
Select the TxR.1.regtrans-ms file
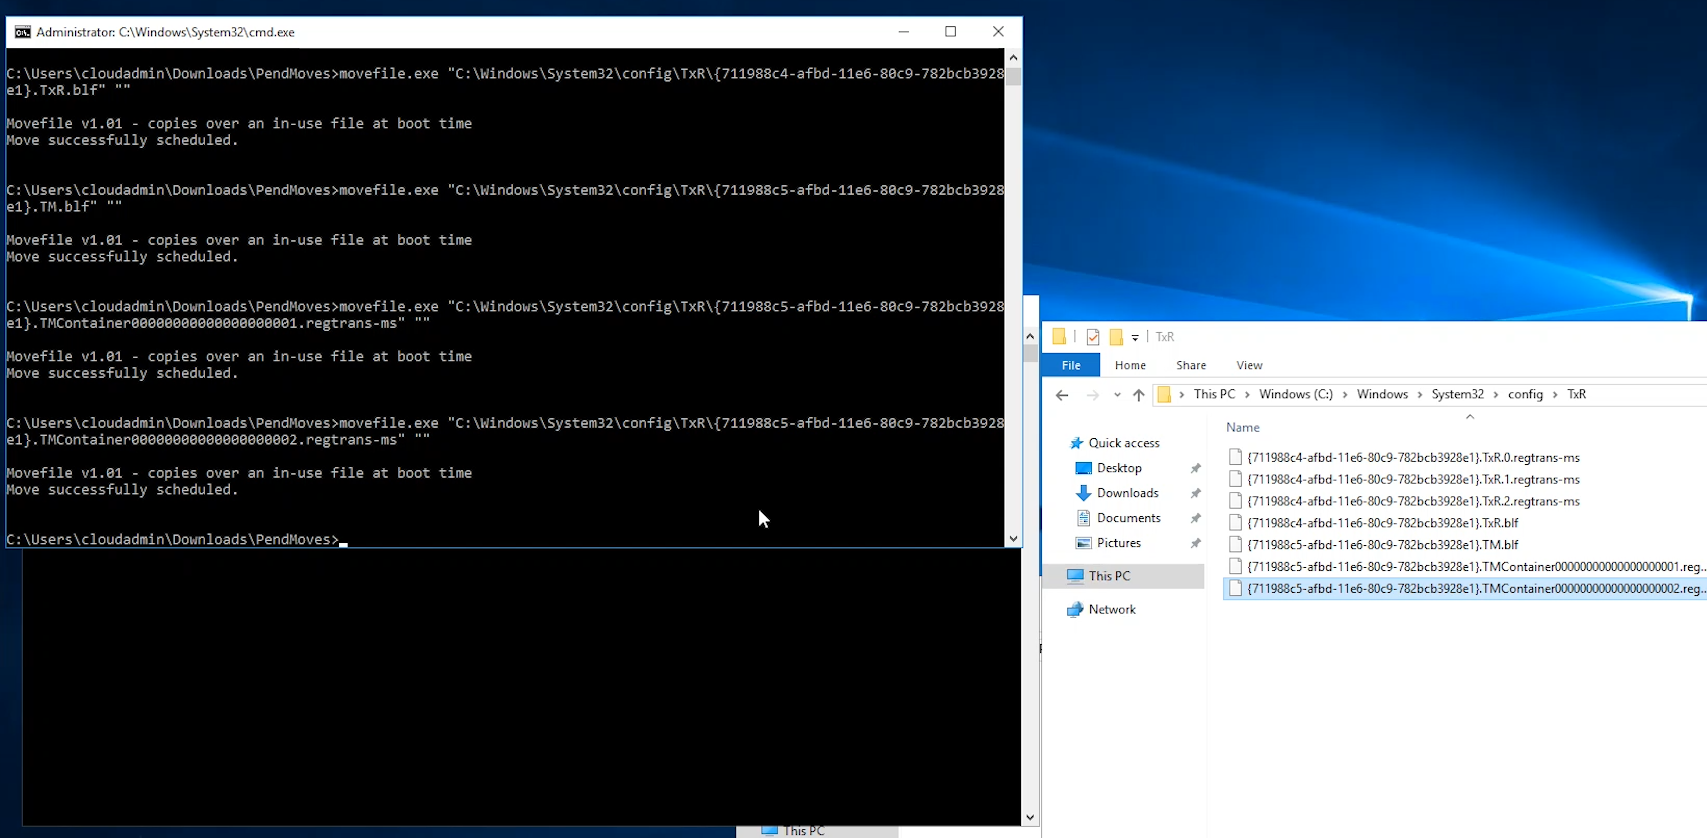tap(1413, 479)
